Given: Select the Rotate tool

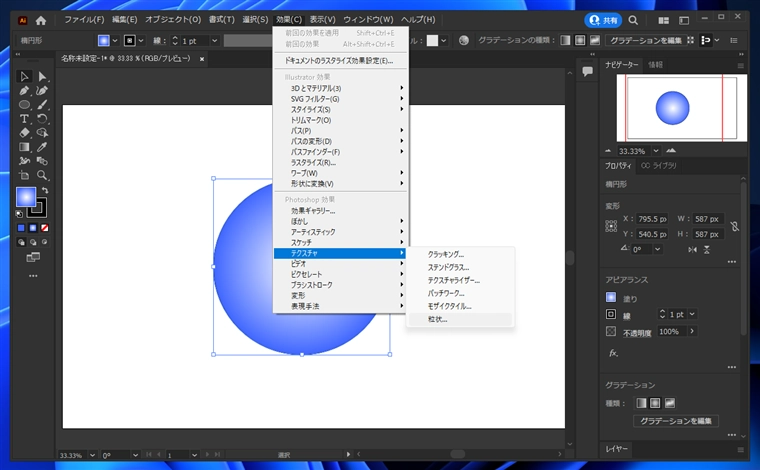Looking at the screenshot, I should coord(42,119).
